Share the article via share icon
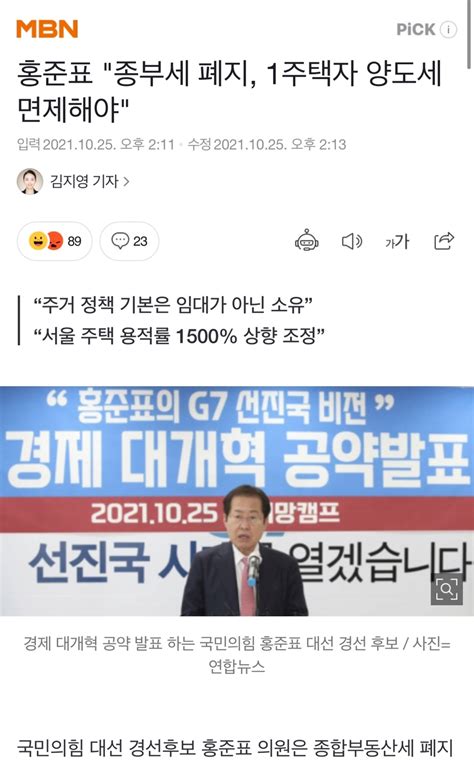 tap(444, 241)
